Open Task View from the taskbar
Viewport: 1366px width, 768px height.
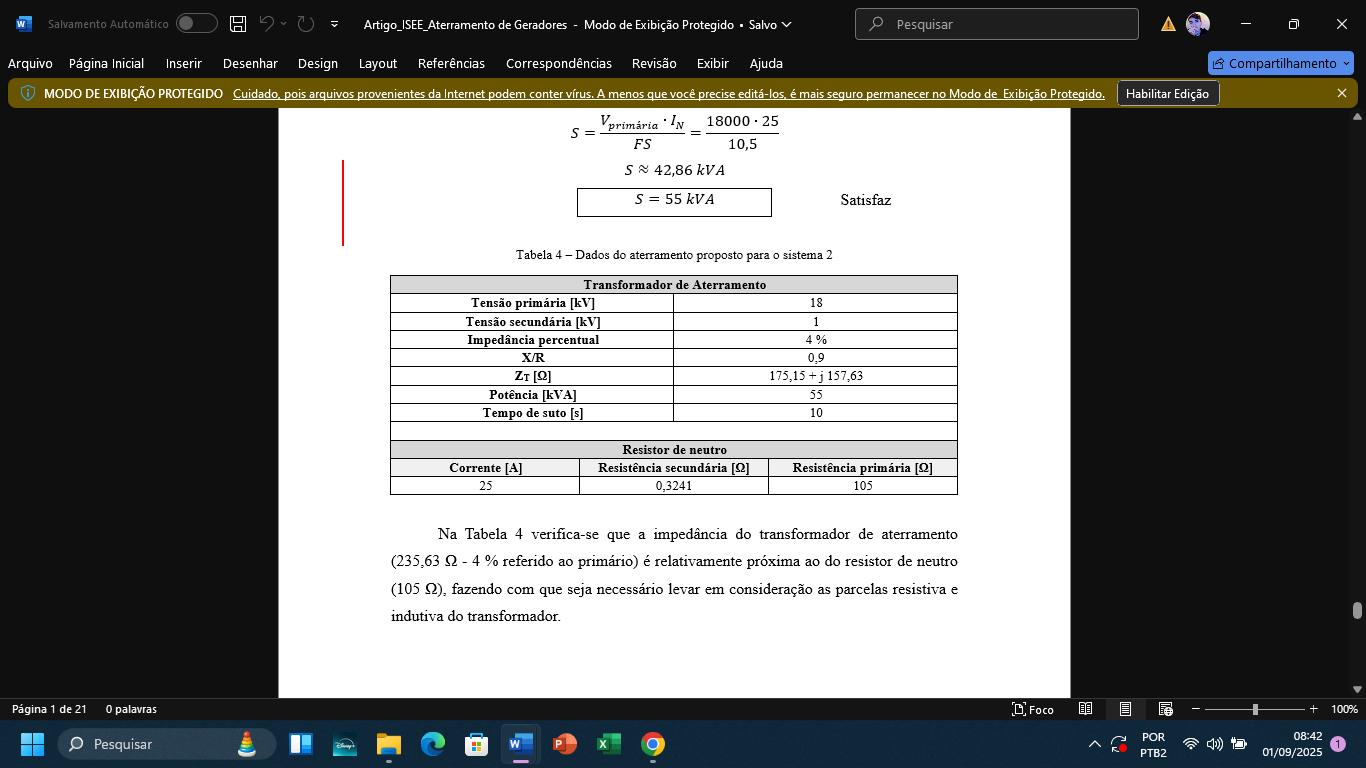(x=301, y=744)
